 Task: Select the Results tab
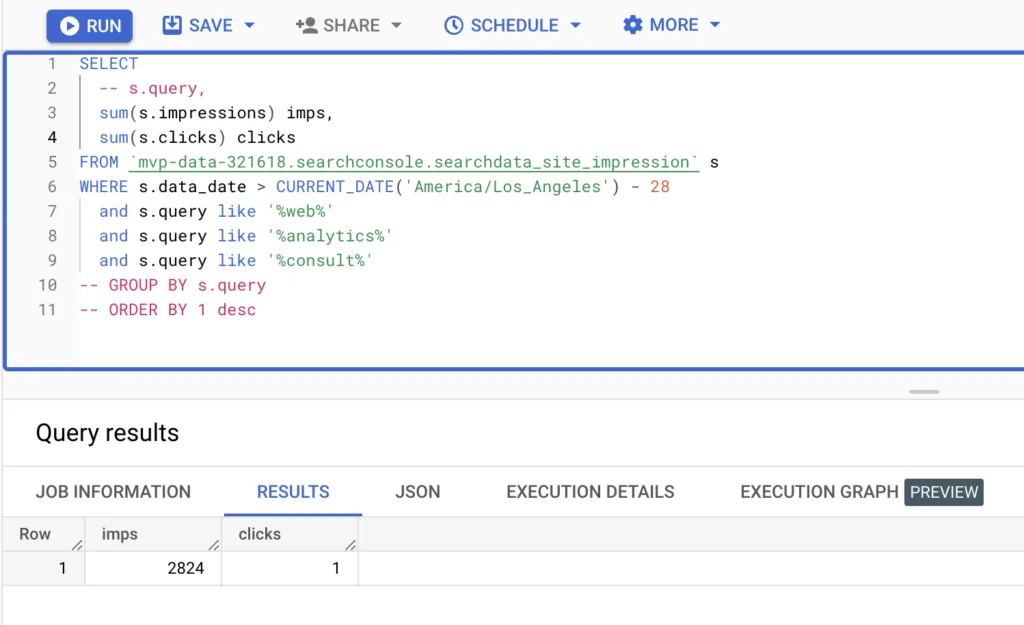(293, 492)
